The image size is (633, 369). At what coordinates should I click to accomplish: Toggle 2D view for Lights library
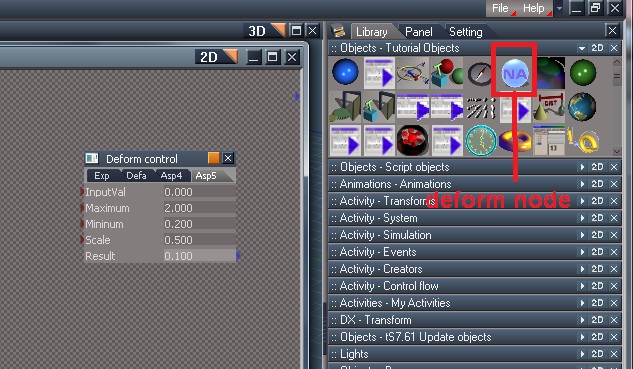click(x=597, y=354)
